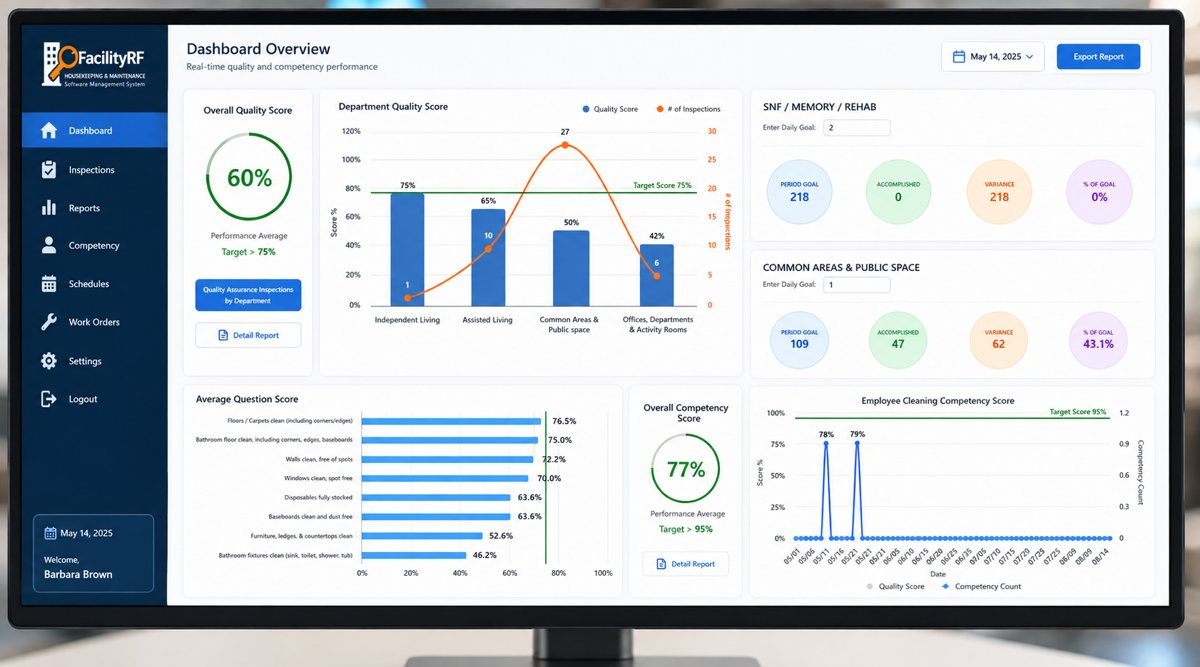Screen dimensions: 1200x667
Task: Click the document icon in quality Detail Report
Action: click(x=224, y=335)
